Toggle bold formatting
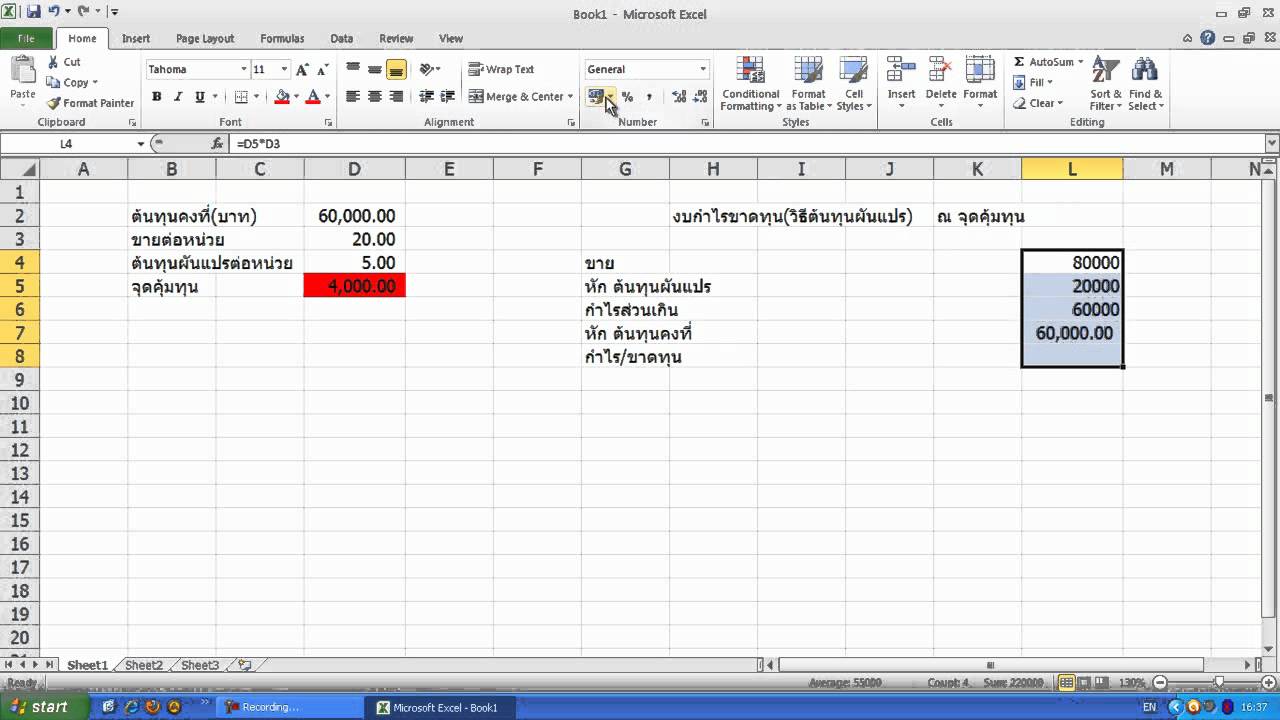Screen dimensions: 1280x720 157,97
